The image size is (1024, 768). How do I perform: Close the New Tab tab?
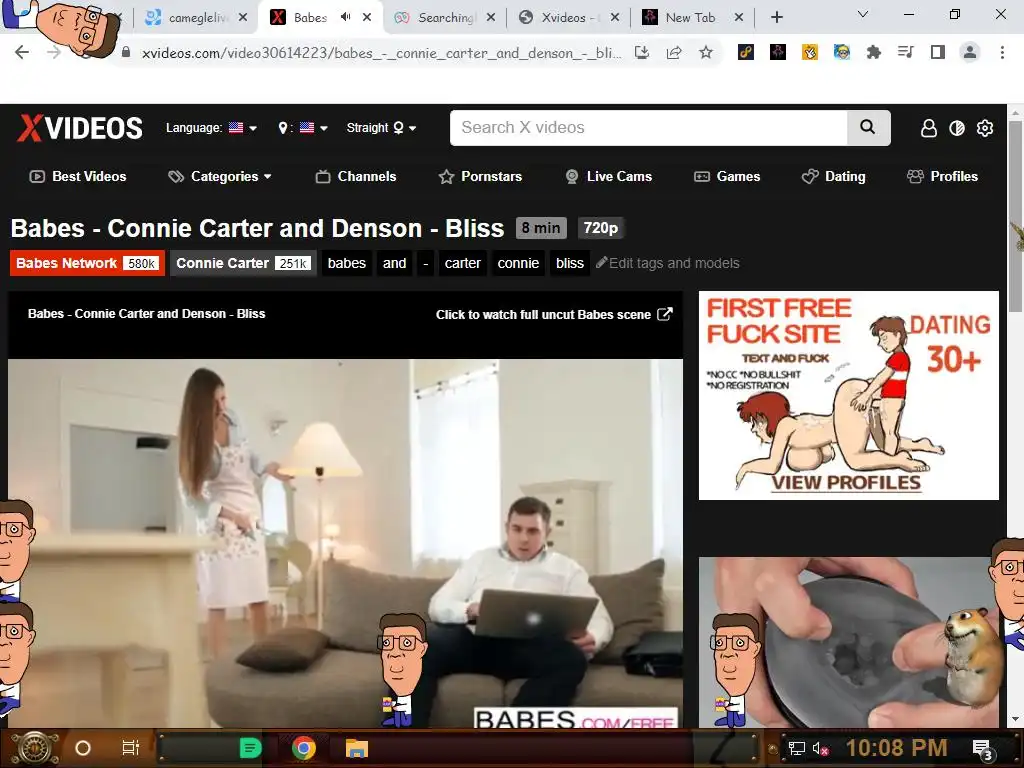click(x=739, y=18)
